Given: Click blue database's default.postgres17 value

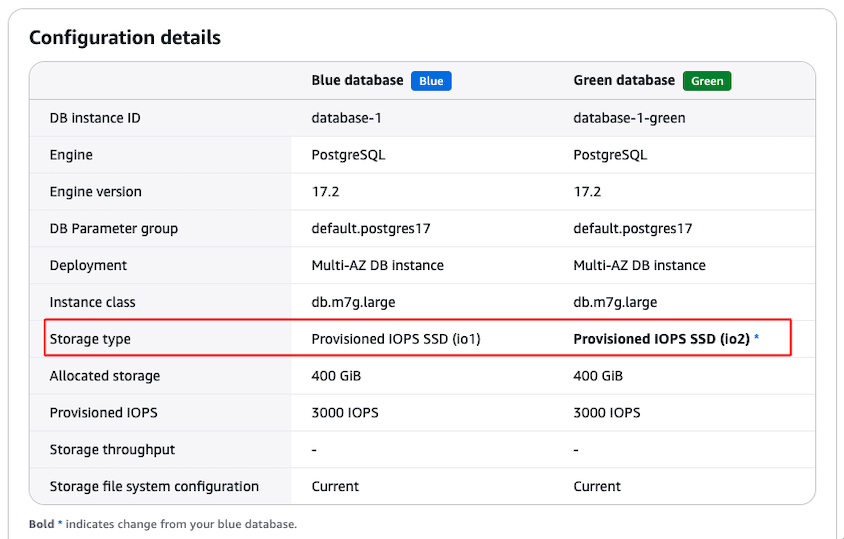Looking at the screenshot, I should click(x=371, y=229).
